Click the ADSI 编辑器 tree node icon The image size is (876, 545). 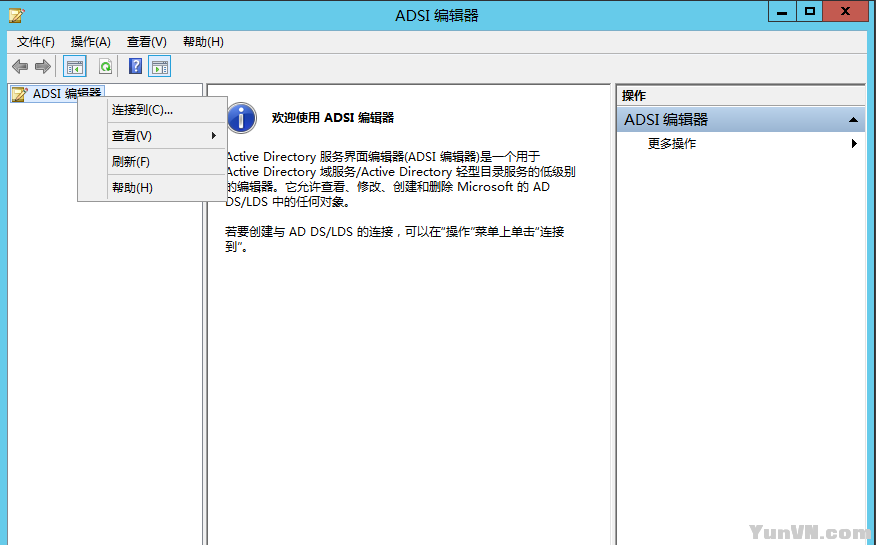pyautogui.click(x=20, y=94)
